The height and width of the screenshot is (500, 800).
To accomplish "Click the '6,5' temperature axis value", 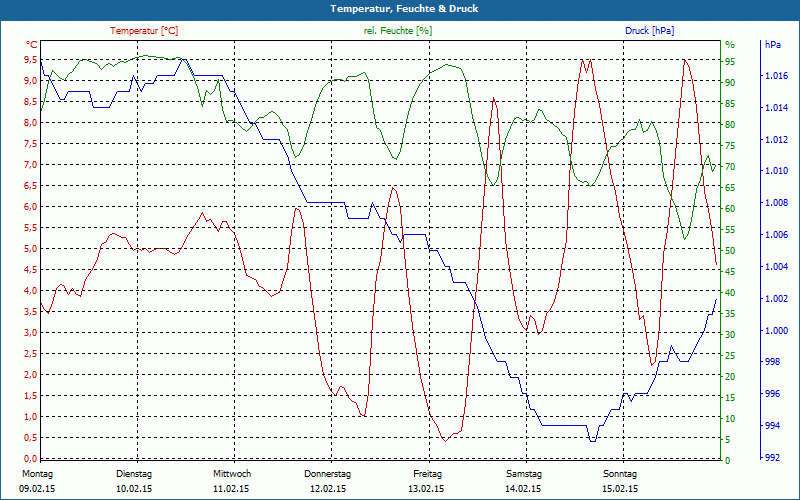I will tap(31, 186).
